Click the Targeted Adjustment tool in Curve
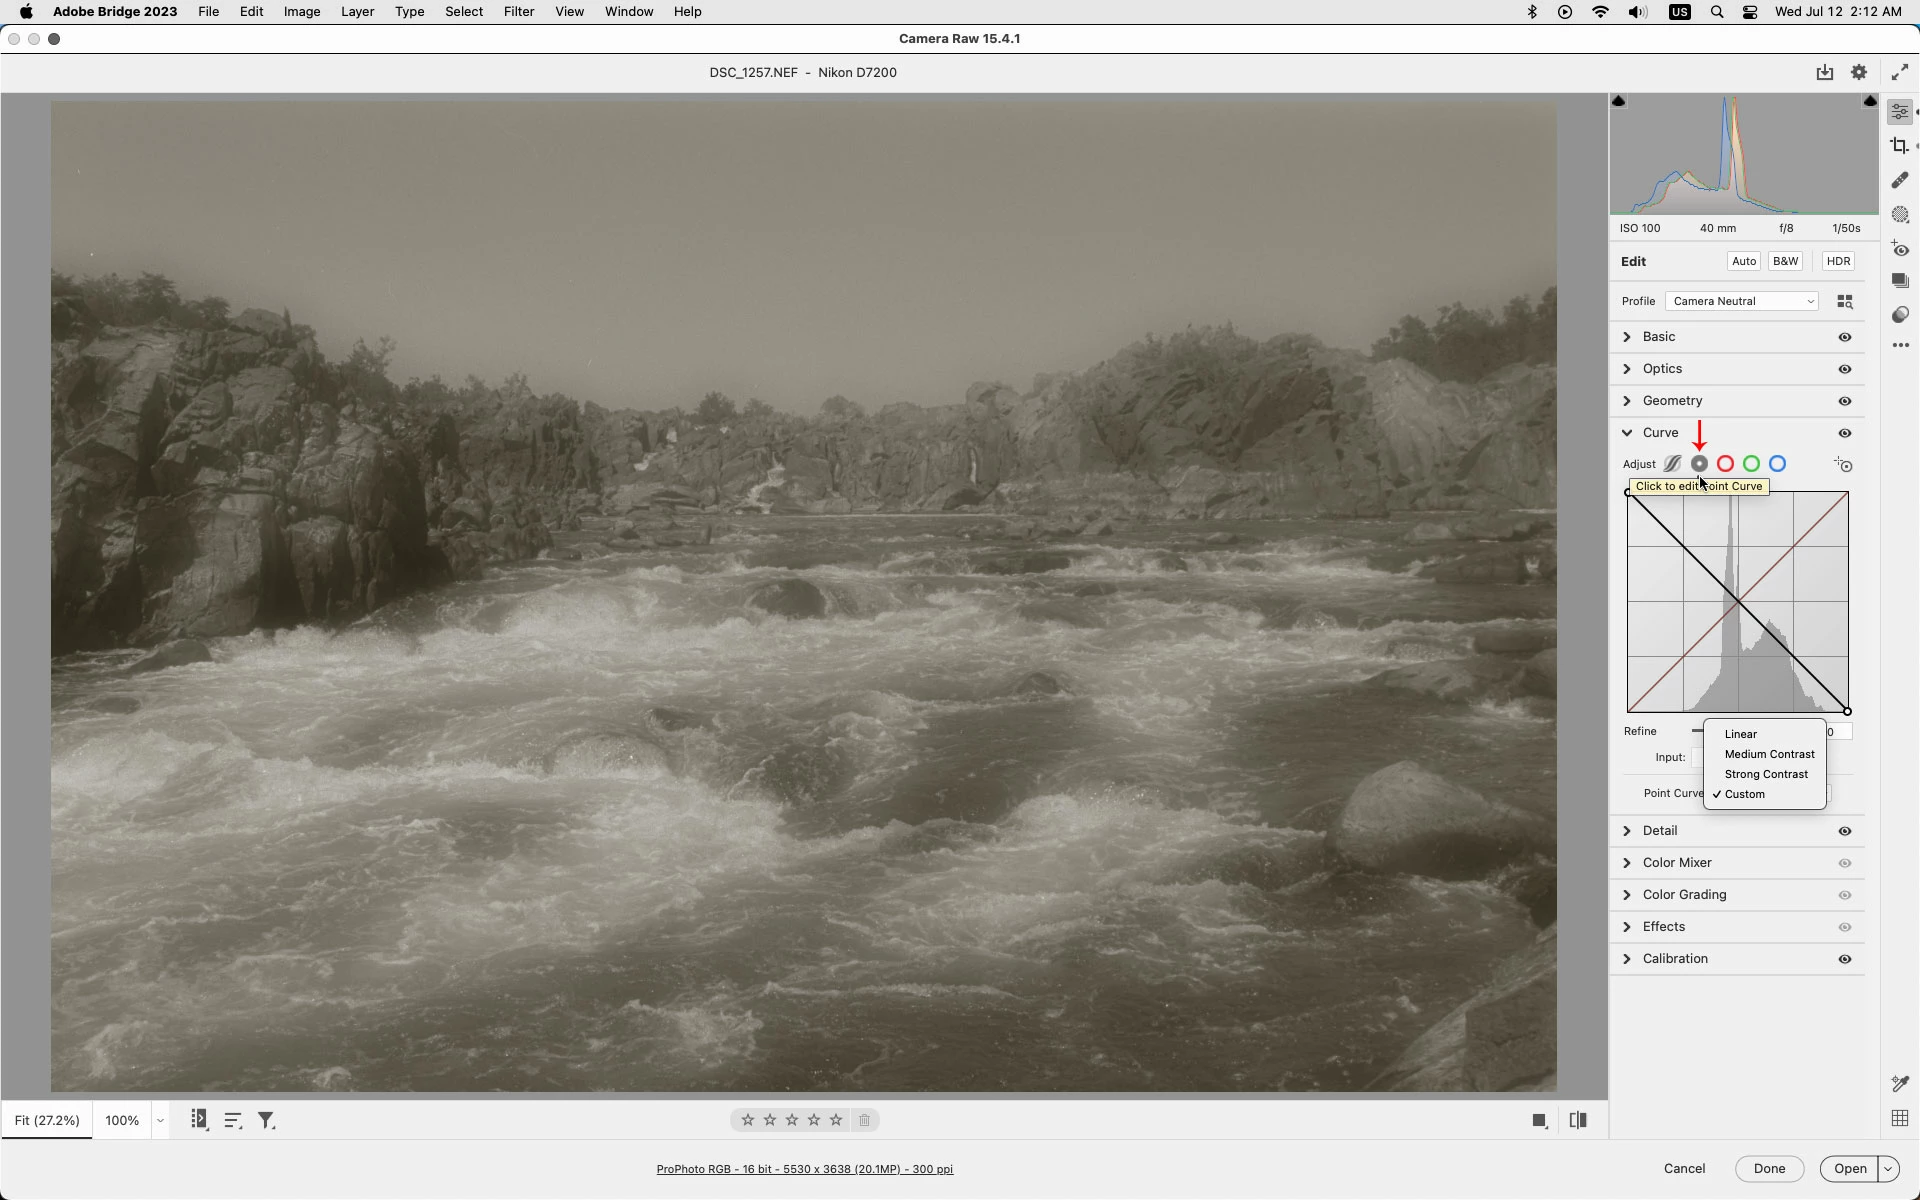This screenshot has height=1200, width=1920. pyautogui.click(x=1843, y=465)
